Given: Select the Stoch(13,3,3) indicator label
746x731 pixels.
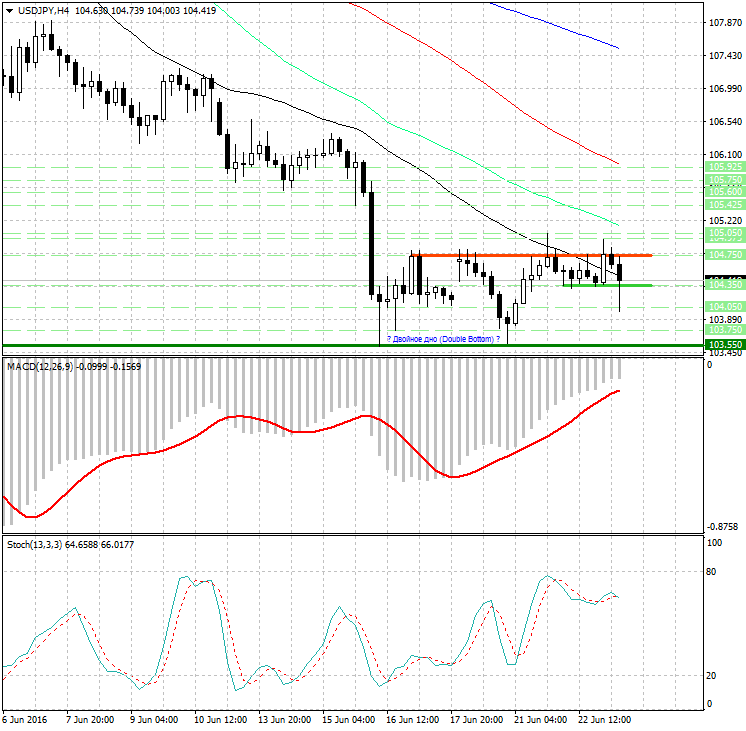Looking at the screenshot, I should (x=34, y=544).
